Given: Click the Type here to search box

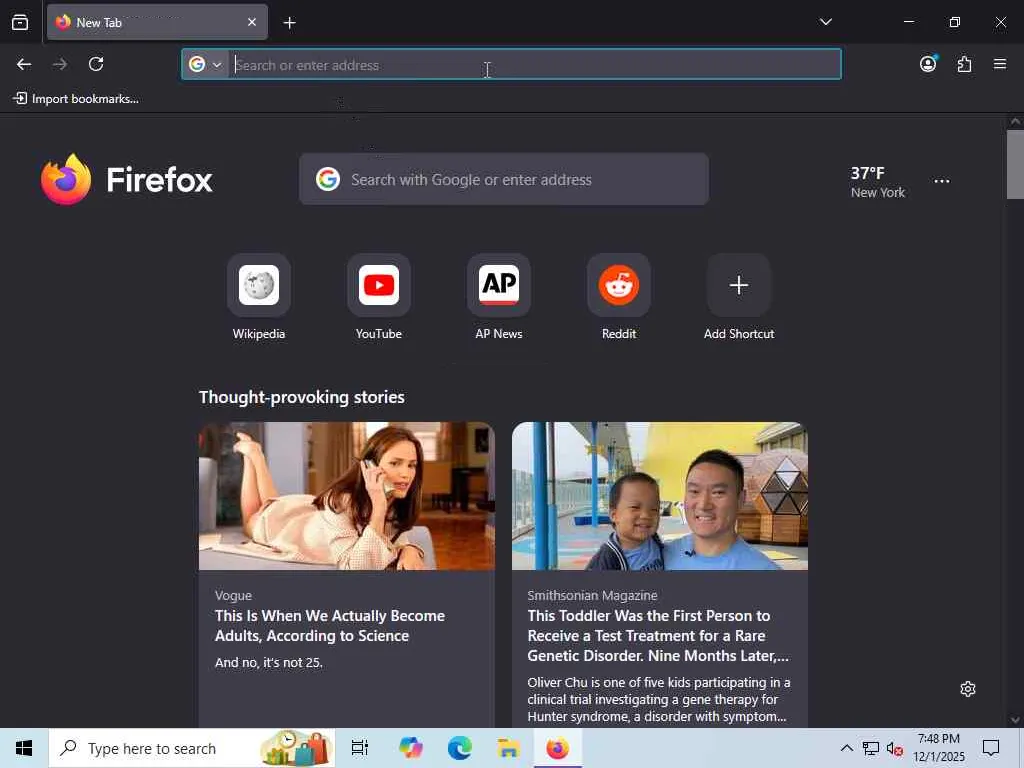Looking at the screenshot, I should 192,748.
